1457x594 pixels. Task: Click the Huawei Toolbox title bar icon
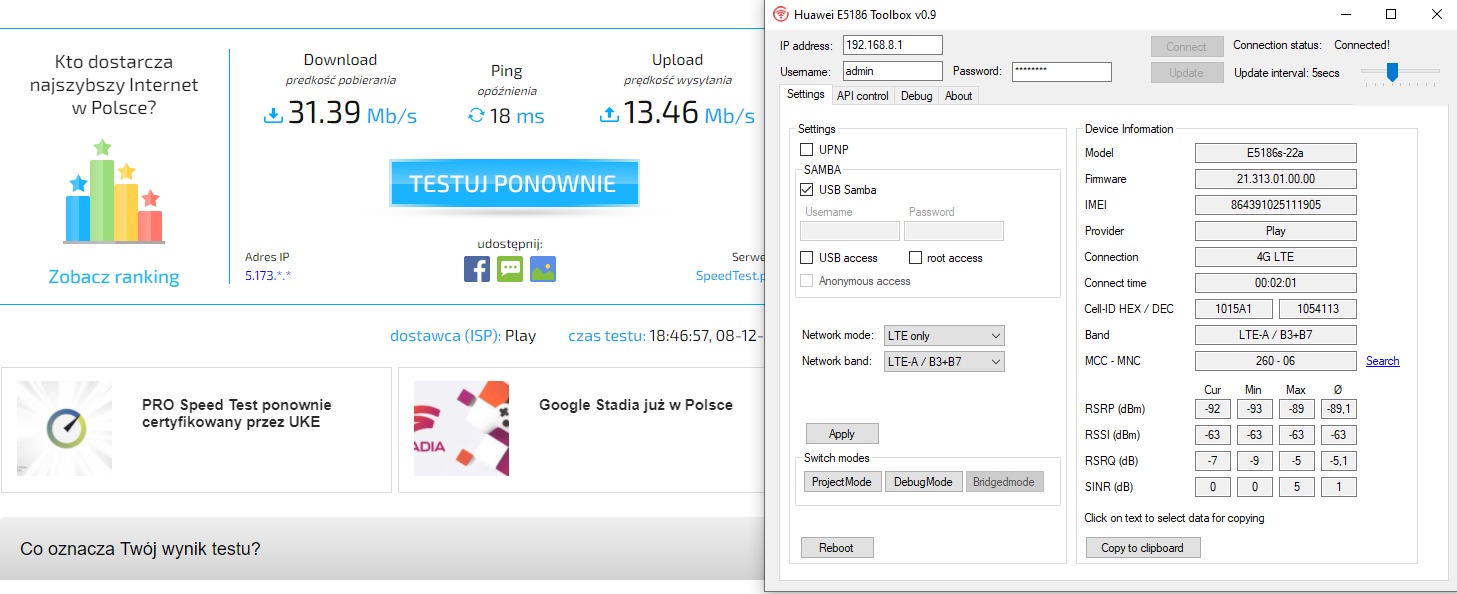pos(781,14)
